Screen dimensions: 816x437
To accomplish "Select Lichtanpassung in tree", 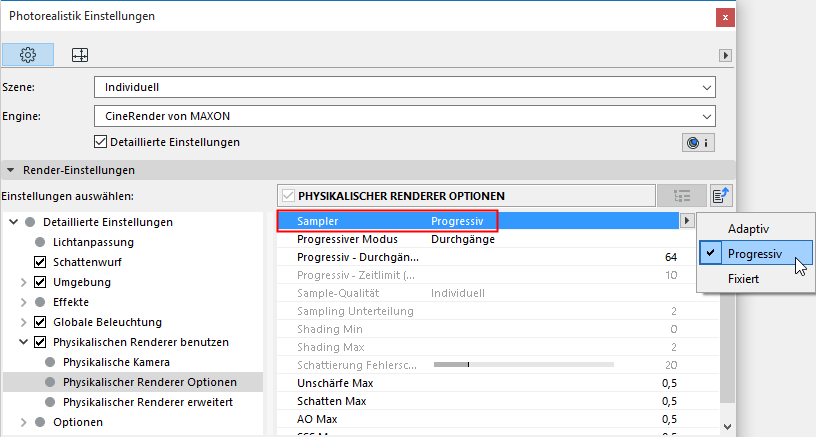I will pyautogui.click(x=94, y=242).
